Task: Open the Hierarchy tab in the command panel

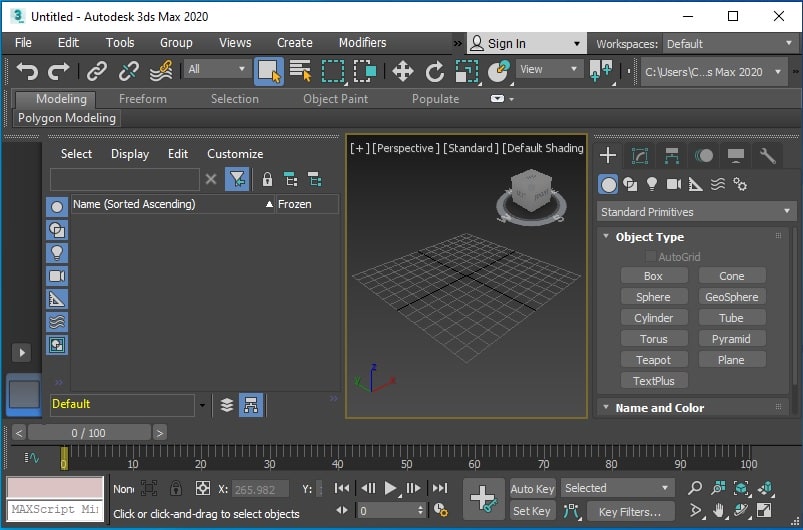Action: pos(672,155)
